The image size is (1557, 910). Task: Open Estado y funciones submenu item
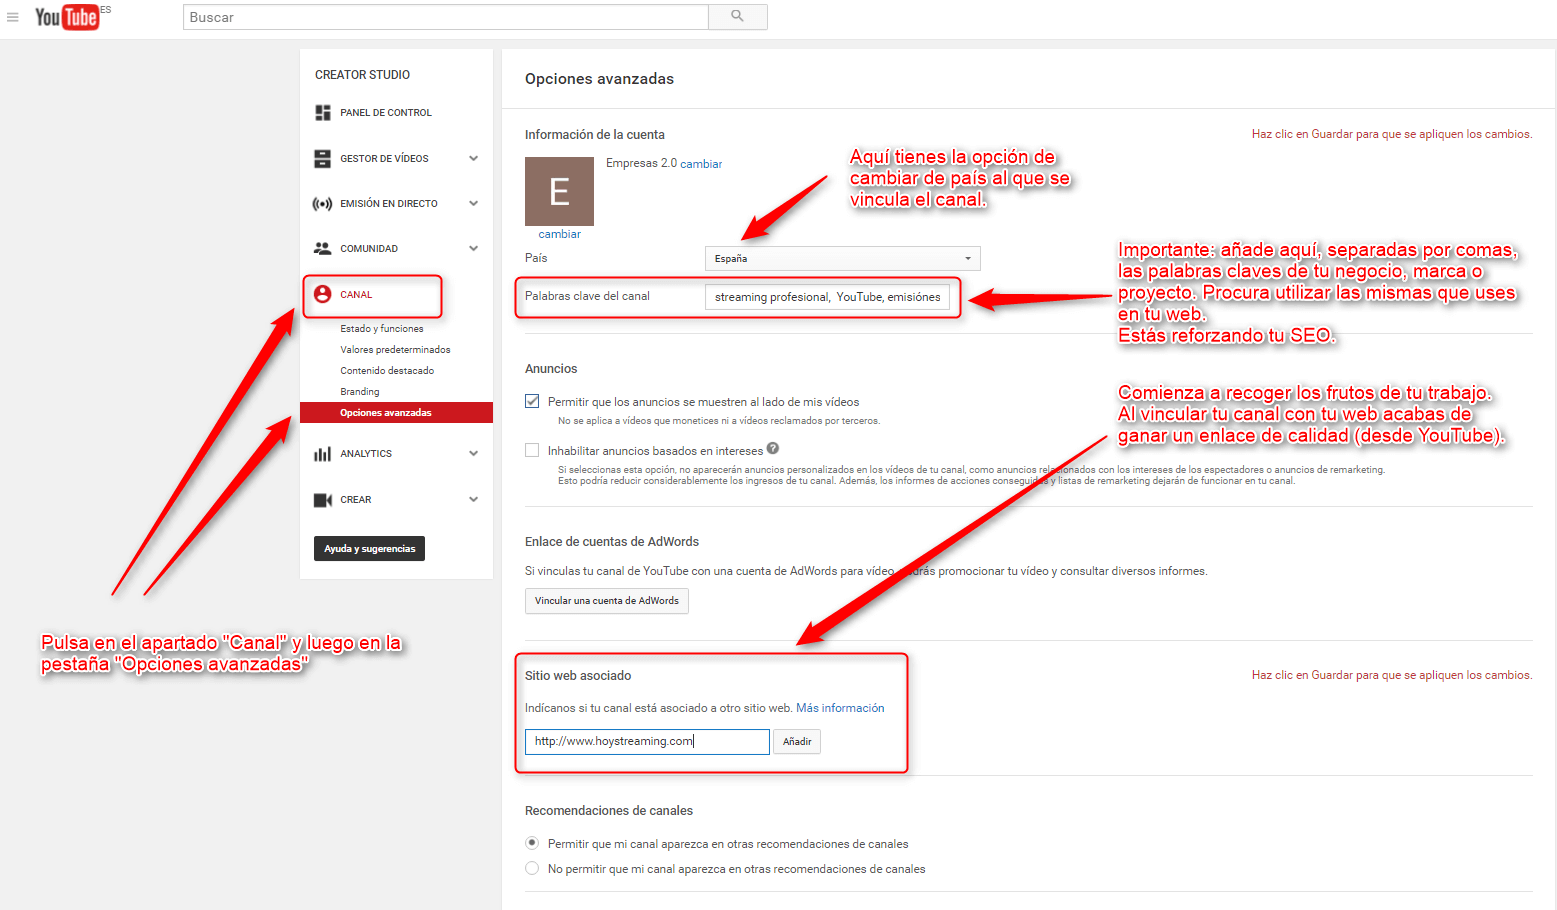382,329
